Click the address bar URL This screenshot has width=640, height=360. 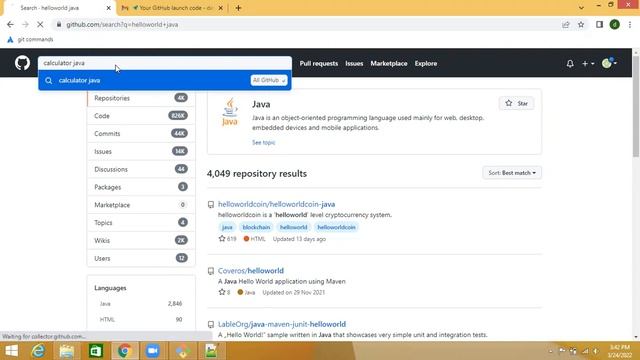pos(122,24)
